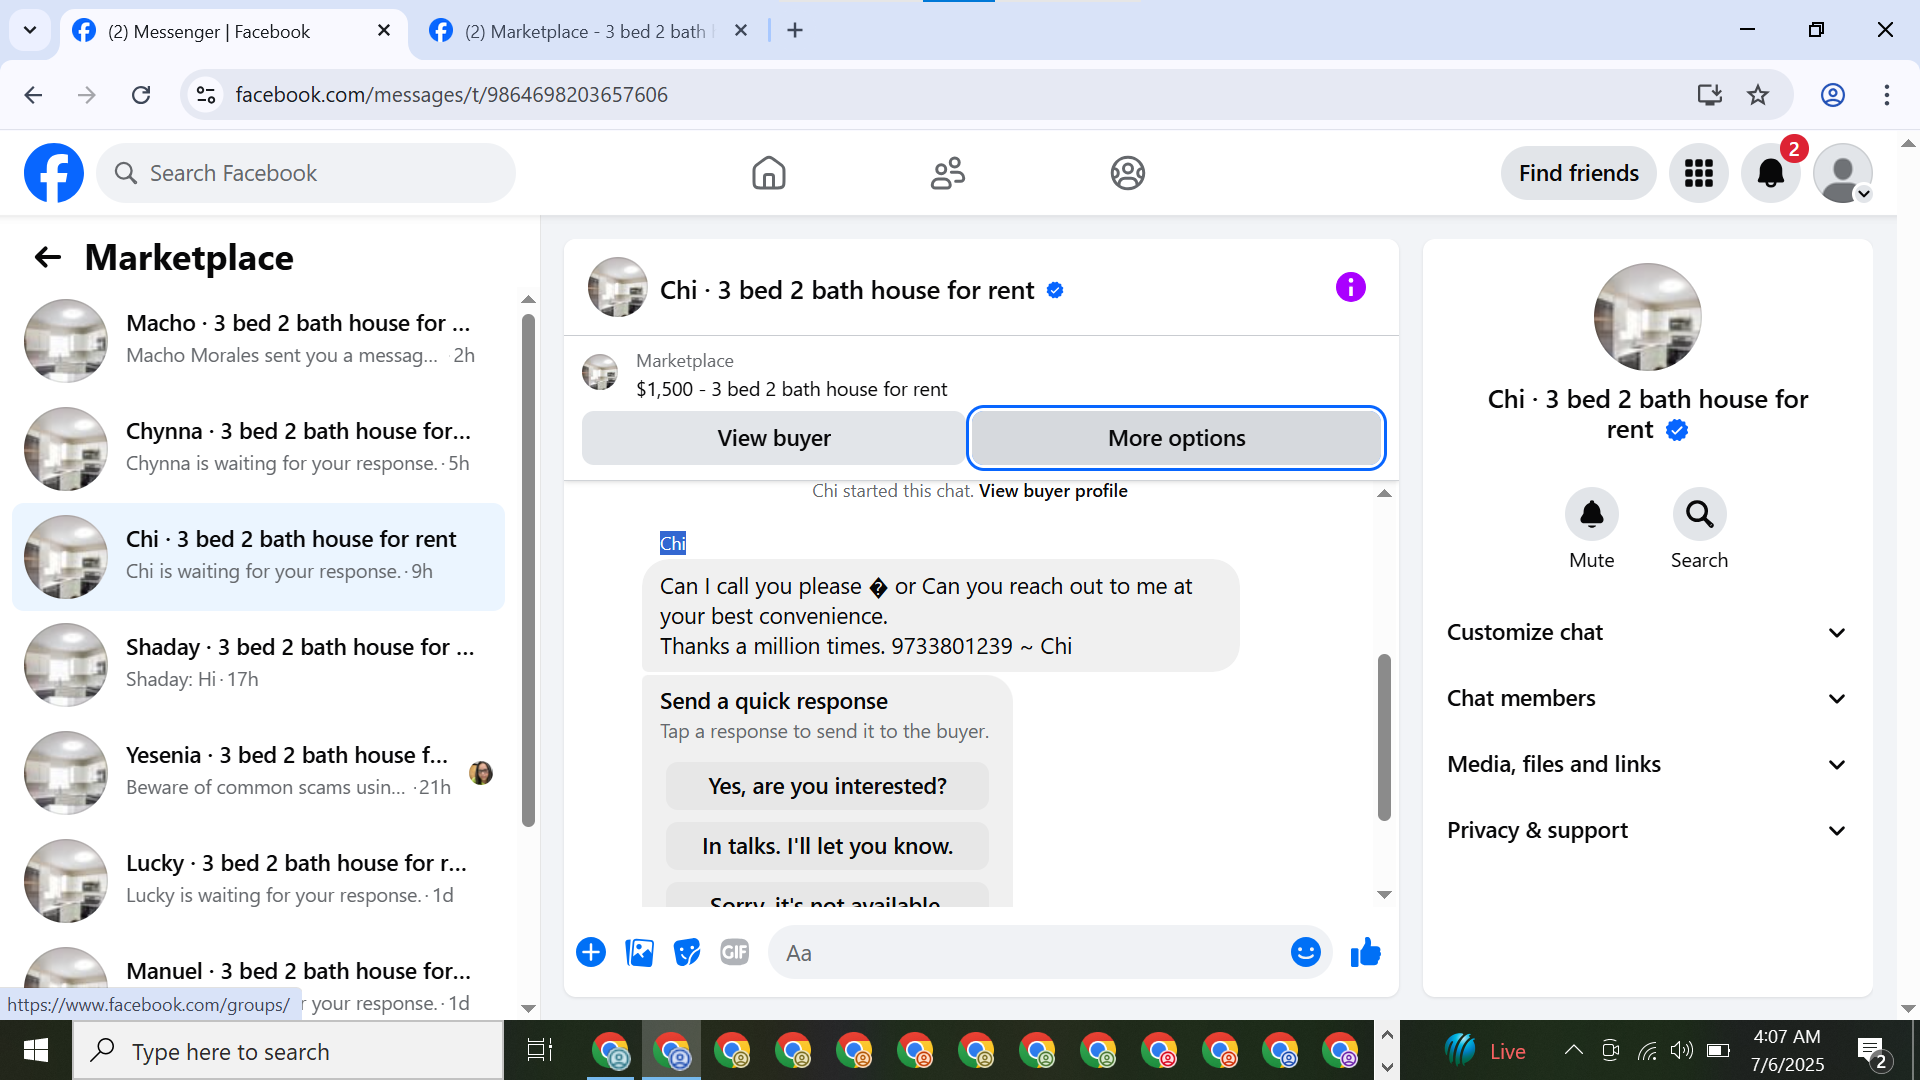Expand Chat members section
The image size is (1920, 1080).
point(1647,698)
